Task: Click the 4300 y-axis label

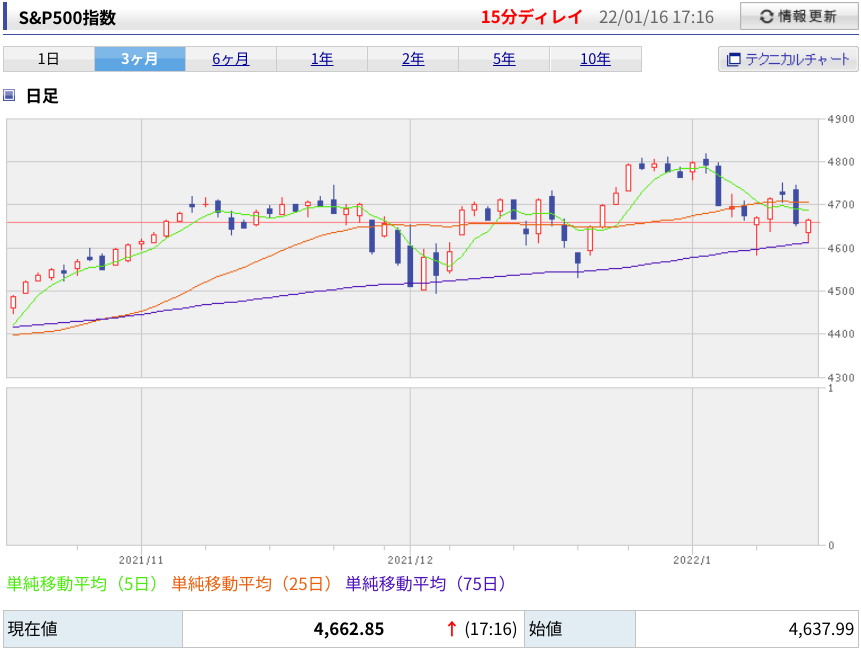Action: (841, 378)
